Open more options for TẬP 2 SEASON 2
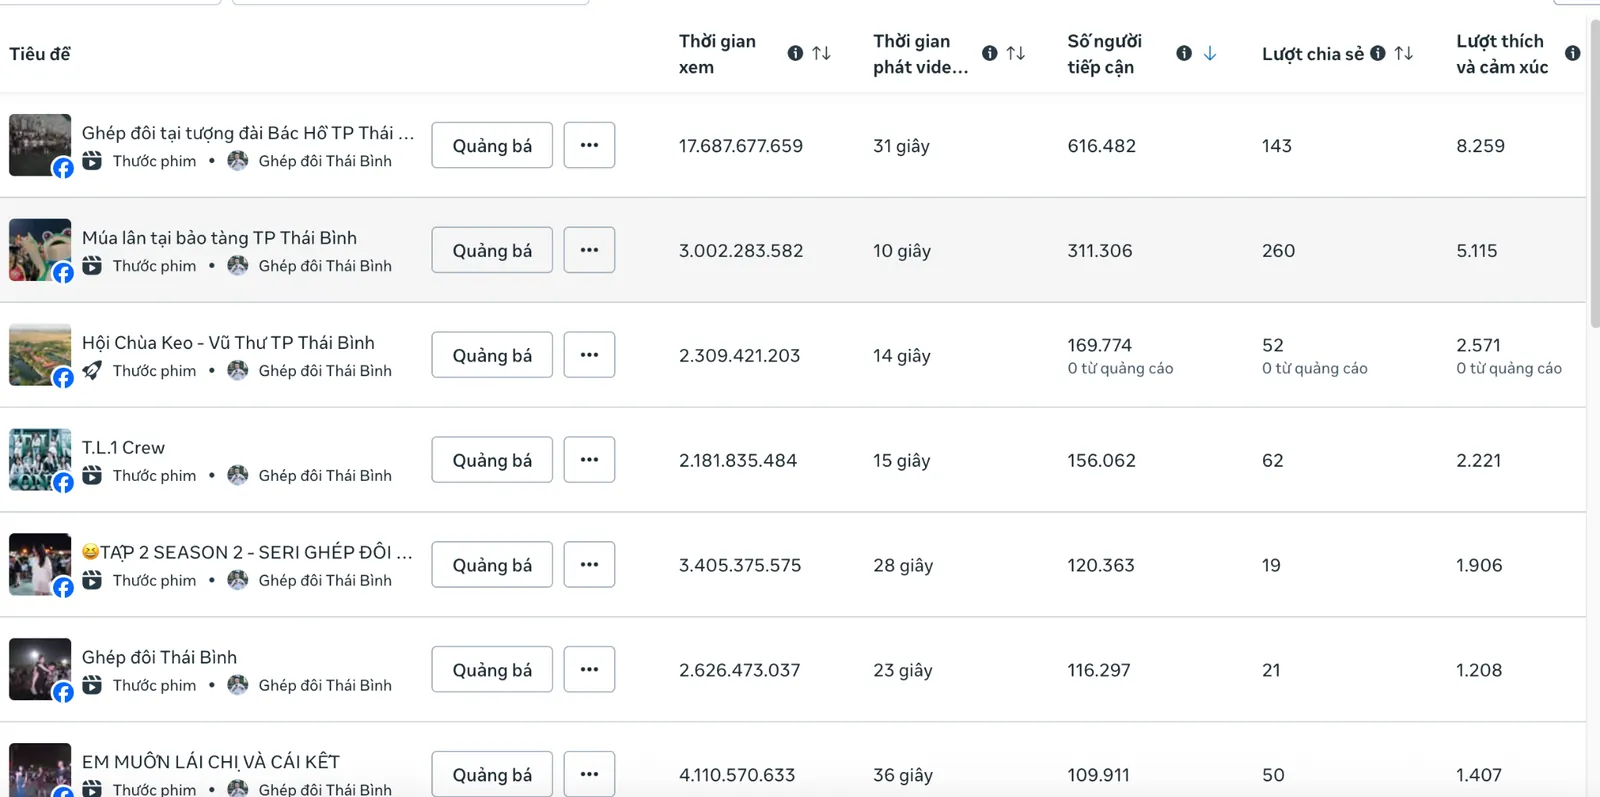Screen dimensions: 1600x797 589,565
